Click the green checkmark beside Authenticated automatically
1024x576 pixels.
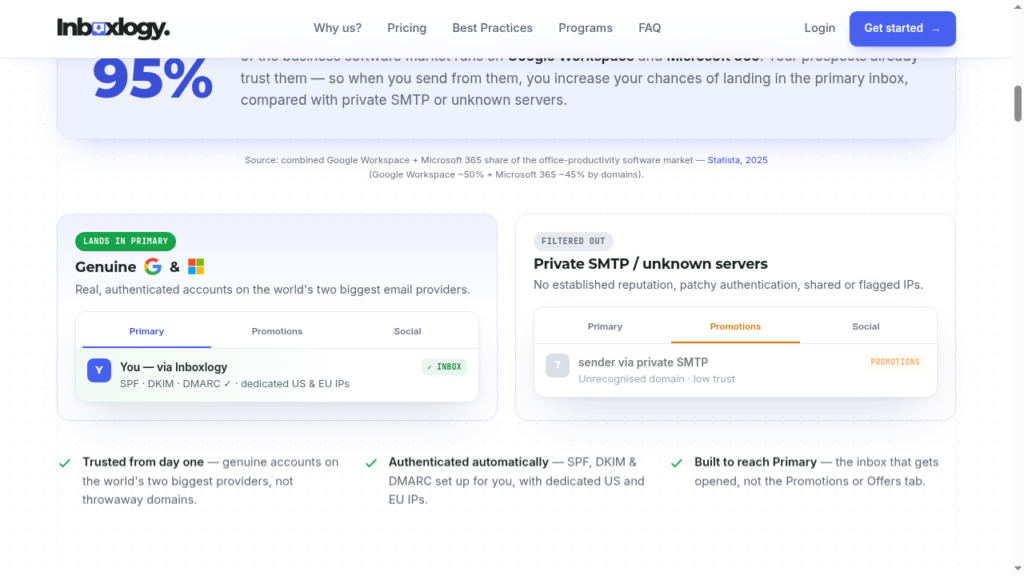point(371,463)
